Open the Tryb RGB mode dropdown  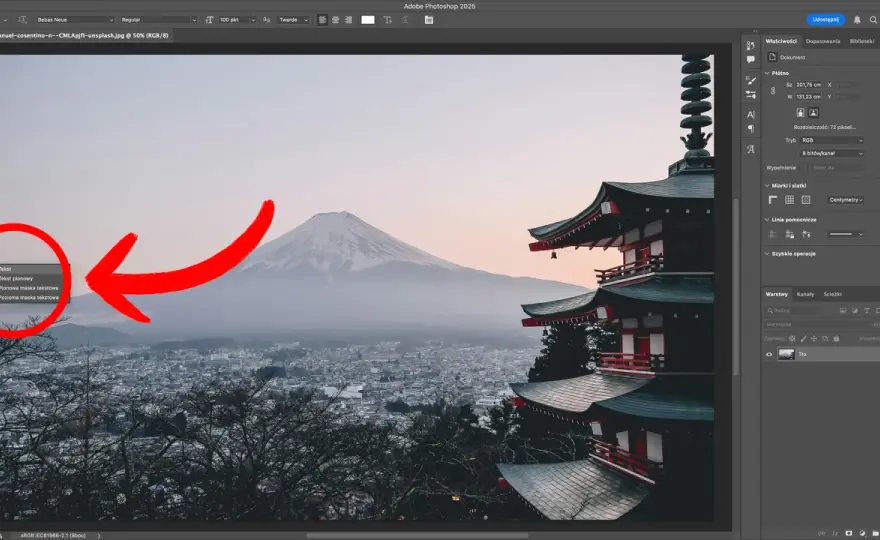coord(831,140)
